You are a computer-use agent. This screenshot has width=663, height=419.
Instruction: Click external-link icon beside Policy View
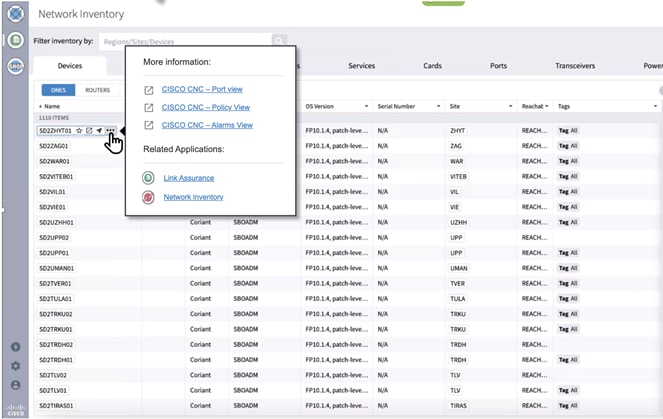coord(149,108)
